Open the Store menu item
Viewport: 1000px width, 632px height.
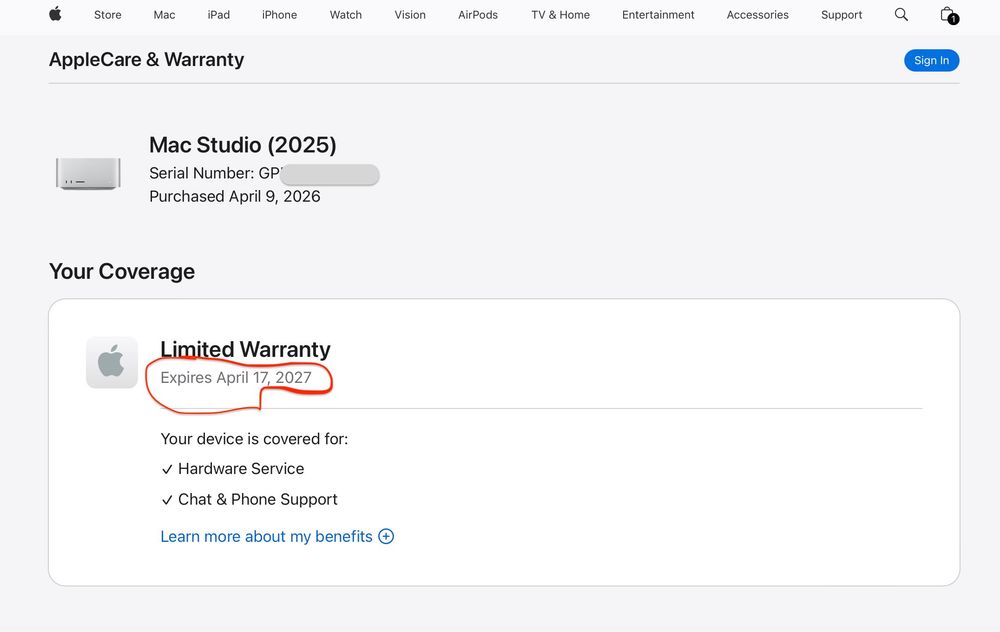point(108,15)
